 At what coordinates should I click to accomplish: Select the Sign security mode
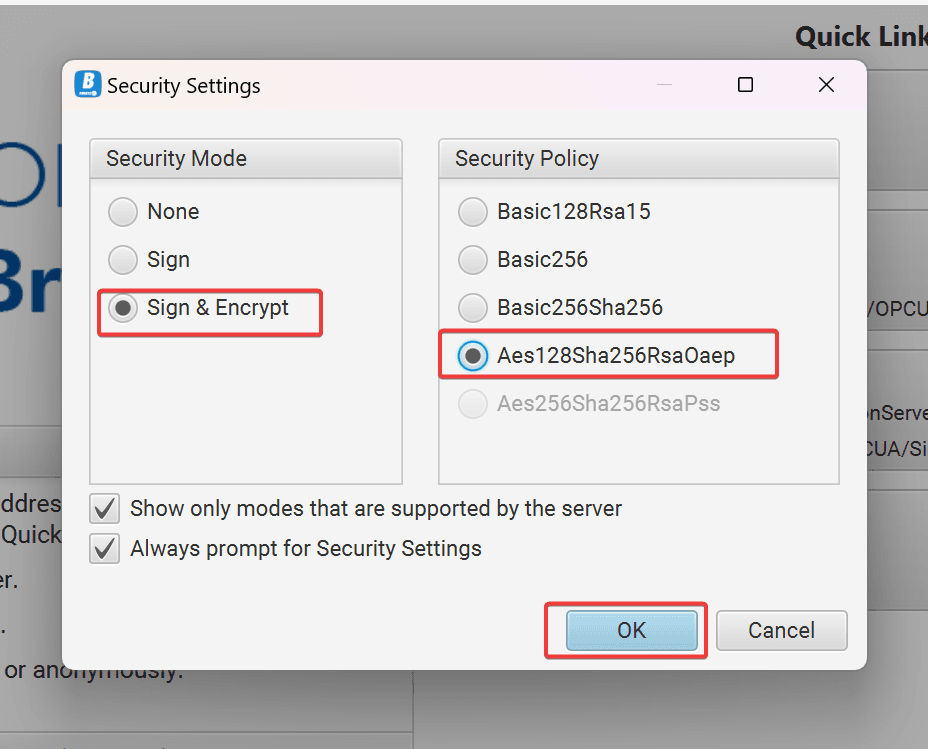tap(122, 260)
